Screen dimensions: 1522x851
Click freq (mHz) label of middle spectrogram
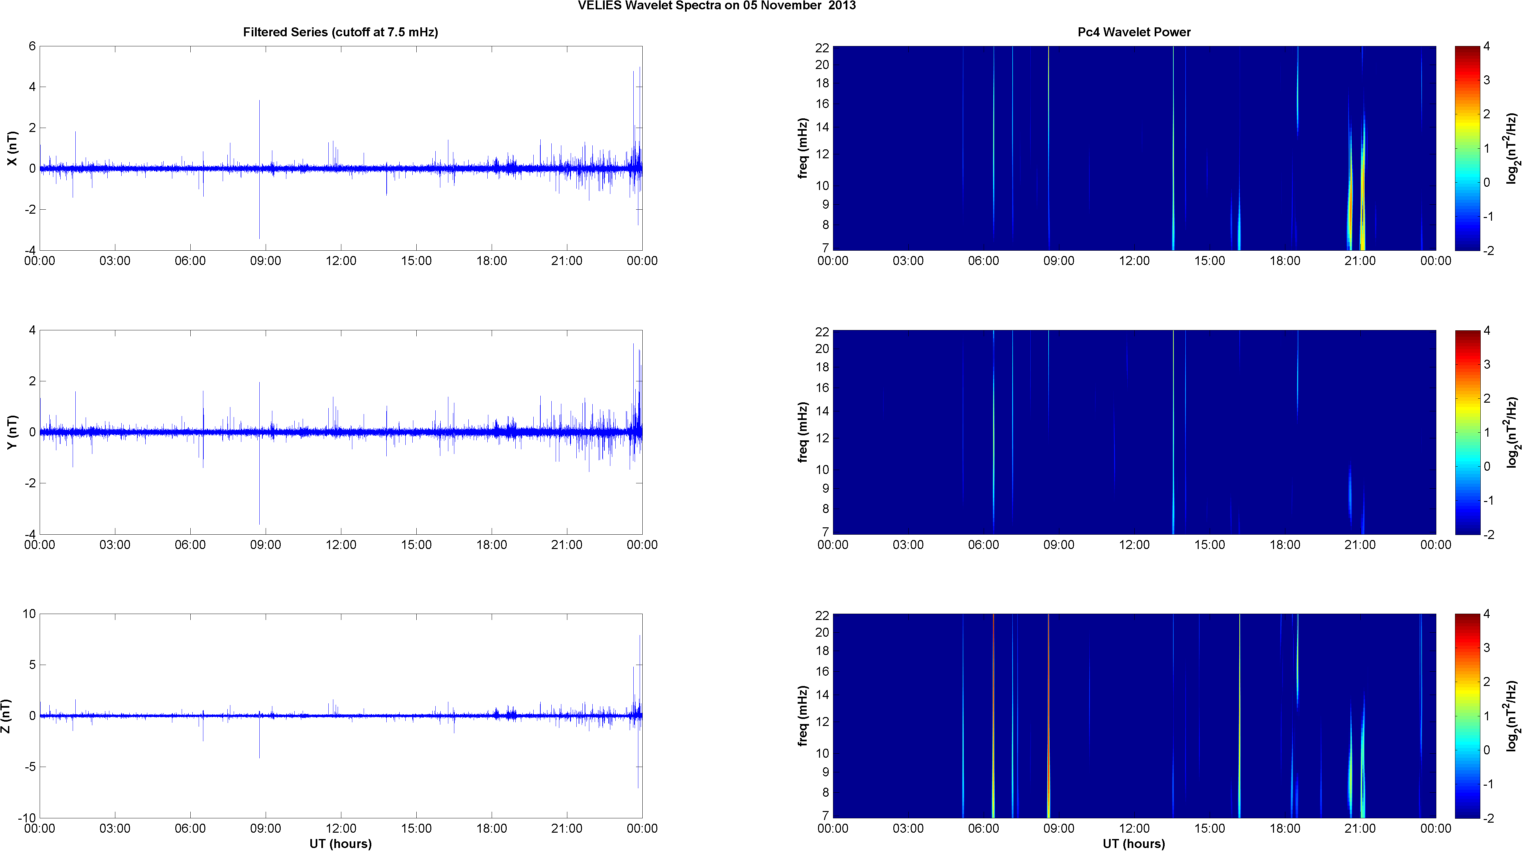click(802, 432)
